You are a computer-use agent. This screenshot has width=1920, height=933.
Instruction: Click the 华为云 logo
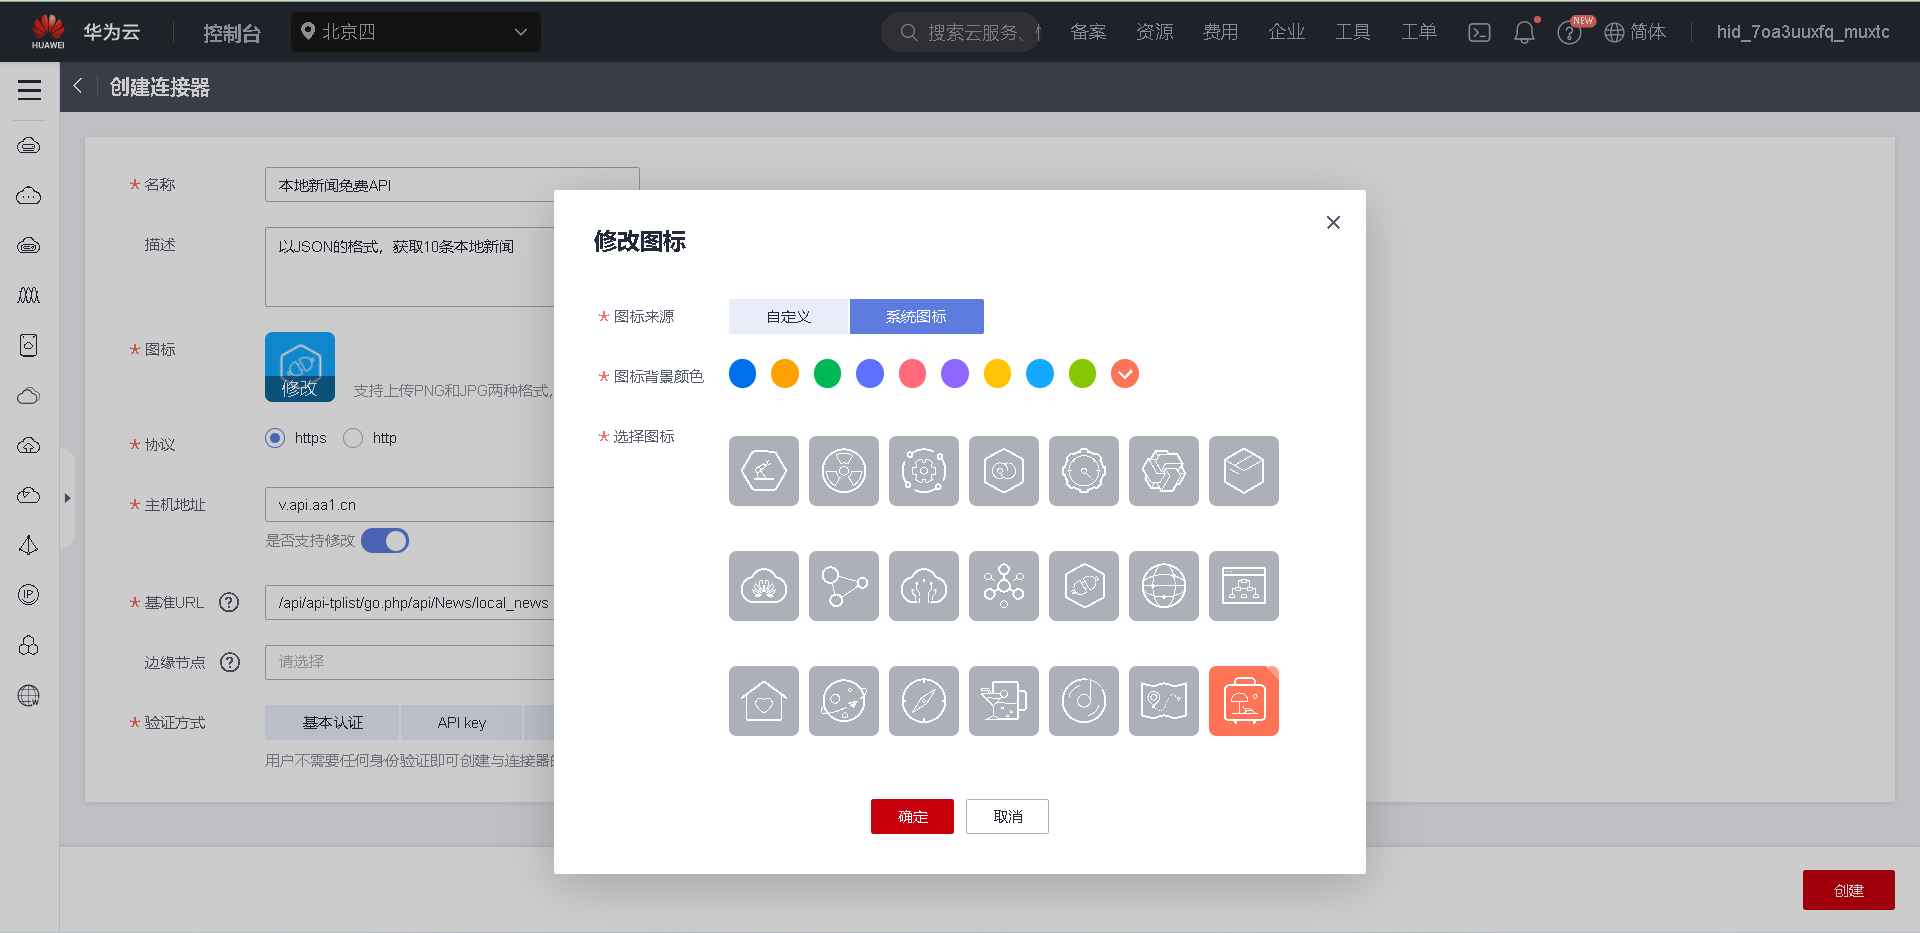coord(84,32)
